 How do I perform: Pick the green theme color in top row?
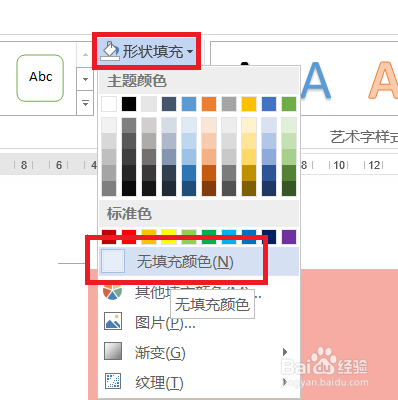(x=289, y=104)
